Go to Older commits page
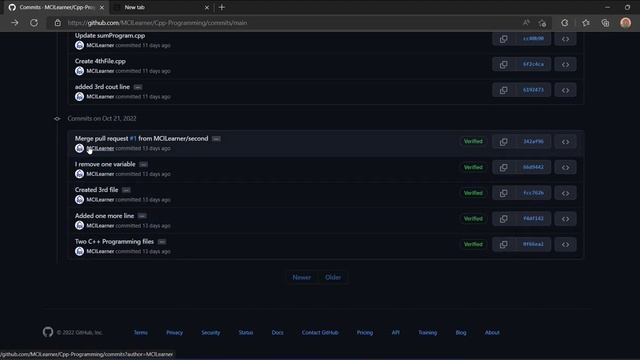 (x=333, y=278)
